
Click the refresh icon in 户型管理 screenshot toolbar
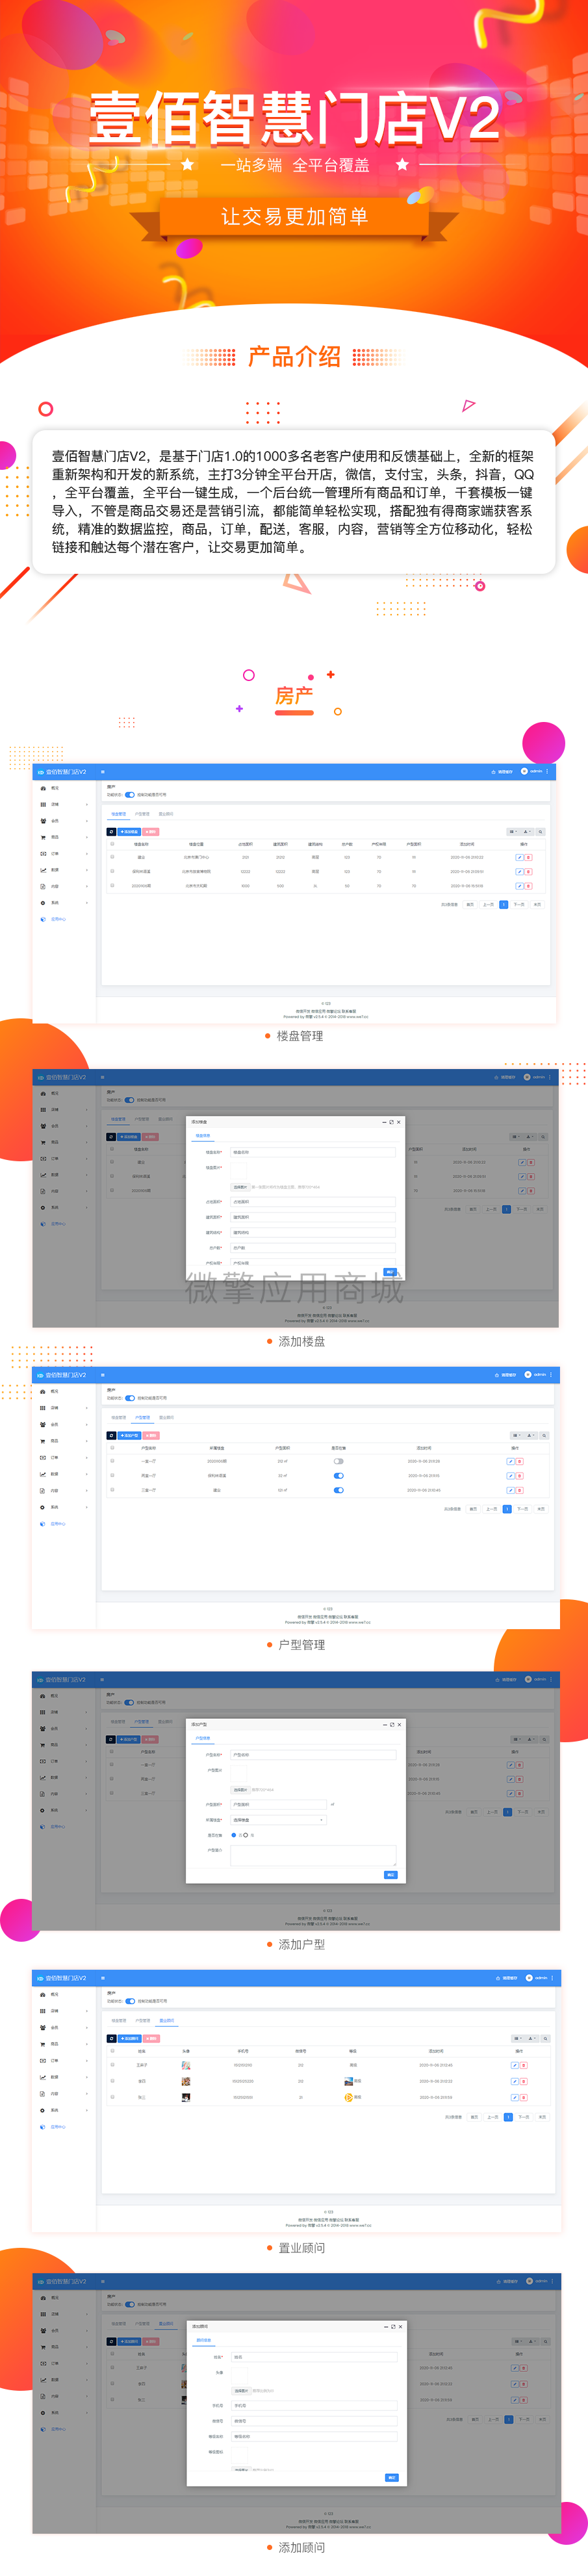[111, 1435]
